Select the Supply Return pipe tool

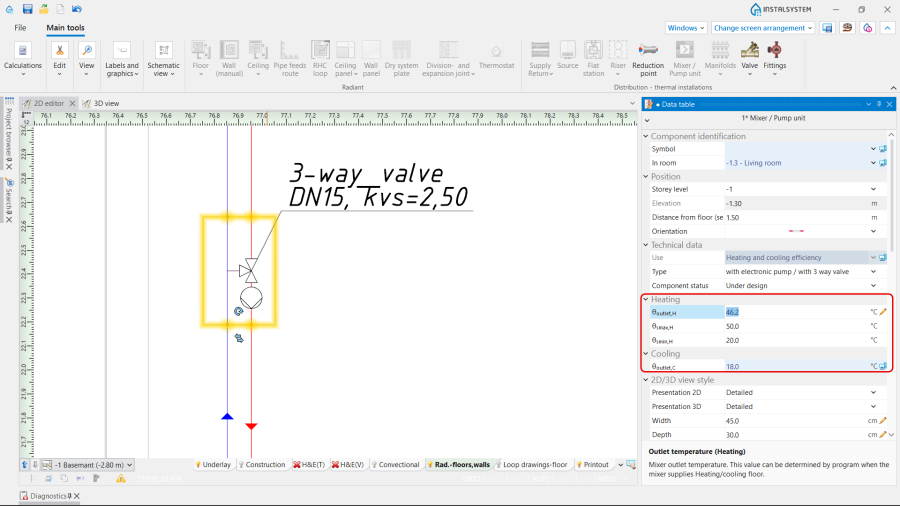(x=540, y=59)
